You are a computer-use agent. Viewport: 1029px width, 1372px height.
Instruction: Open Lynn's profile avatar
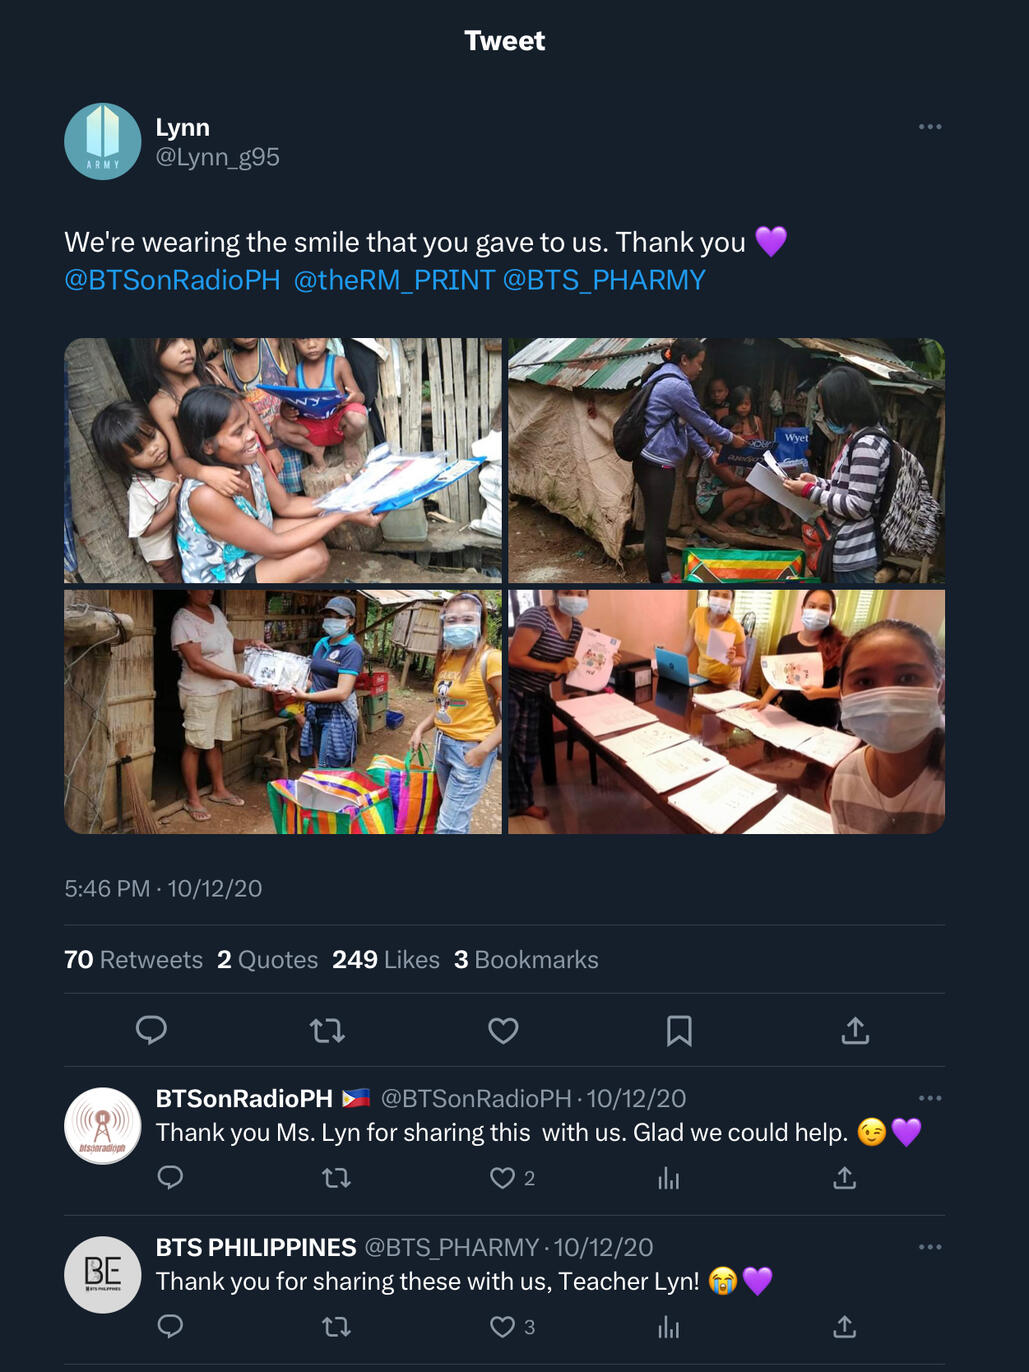coord(103,142)
